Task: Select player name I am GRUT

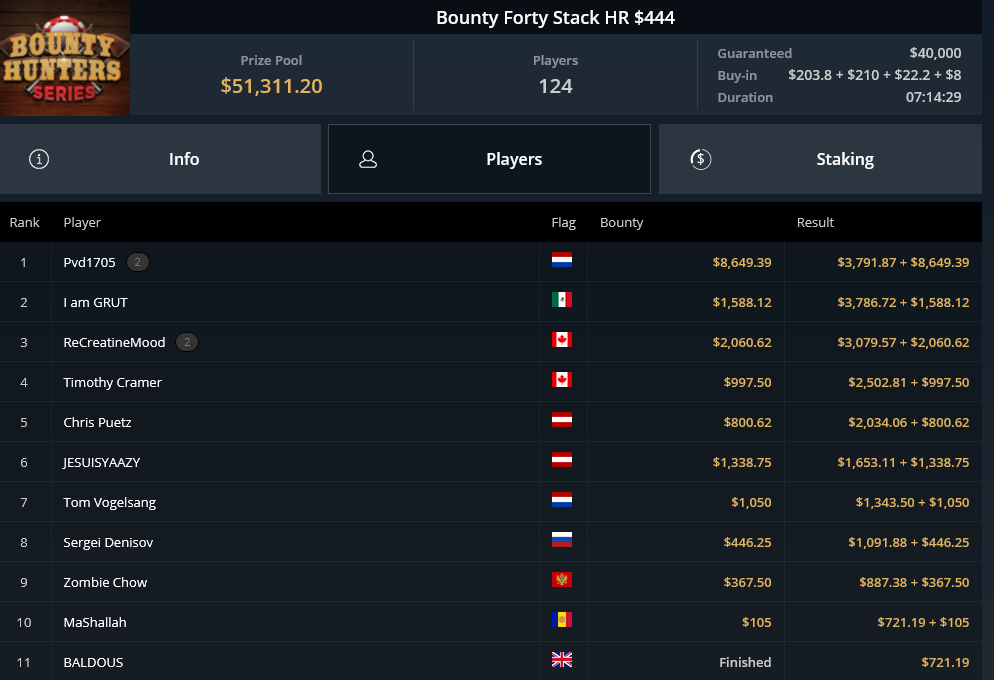Action: tap(96, 302)
